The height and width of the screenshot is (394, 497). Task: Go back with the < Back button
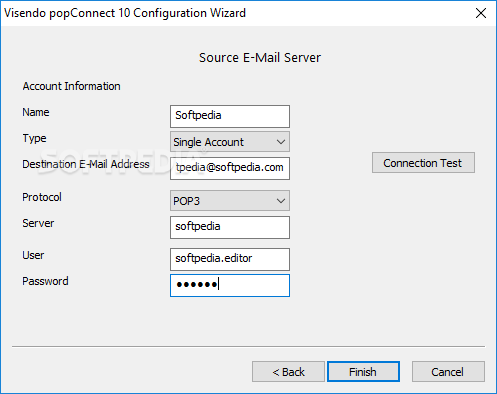pyautogui.click(x=288, y=371)
